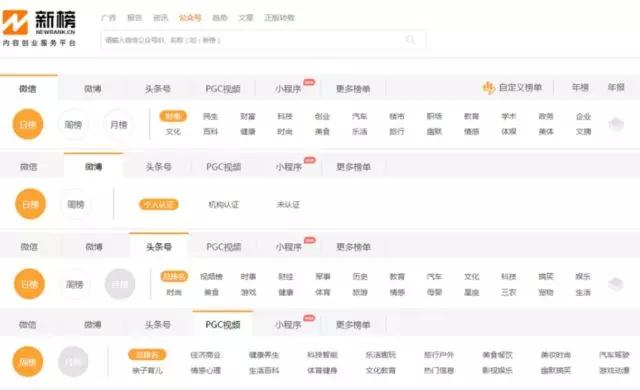Open the 年榜 link
Image resolution: width=640 pixels, height=390 pixels.
tap(580, 87)
